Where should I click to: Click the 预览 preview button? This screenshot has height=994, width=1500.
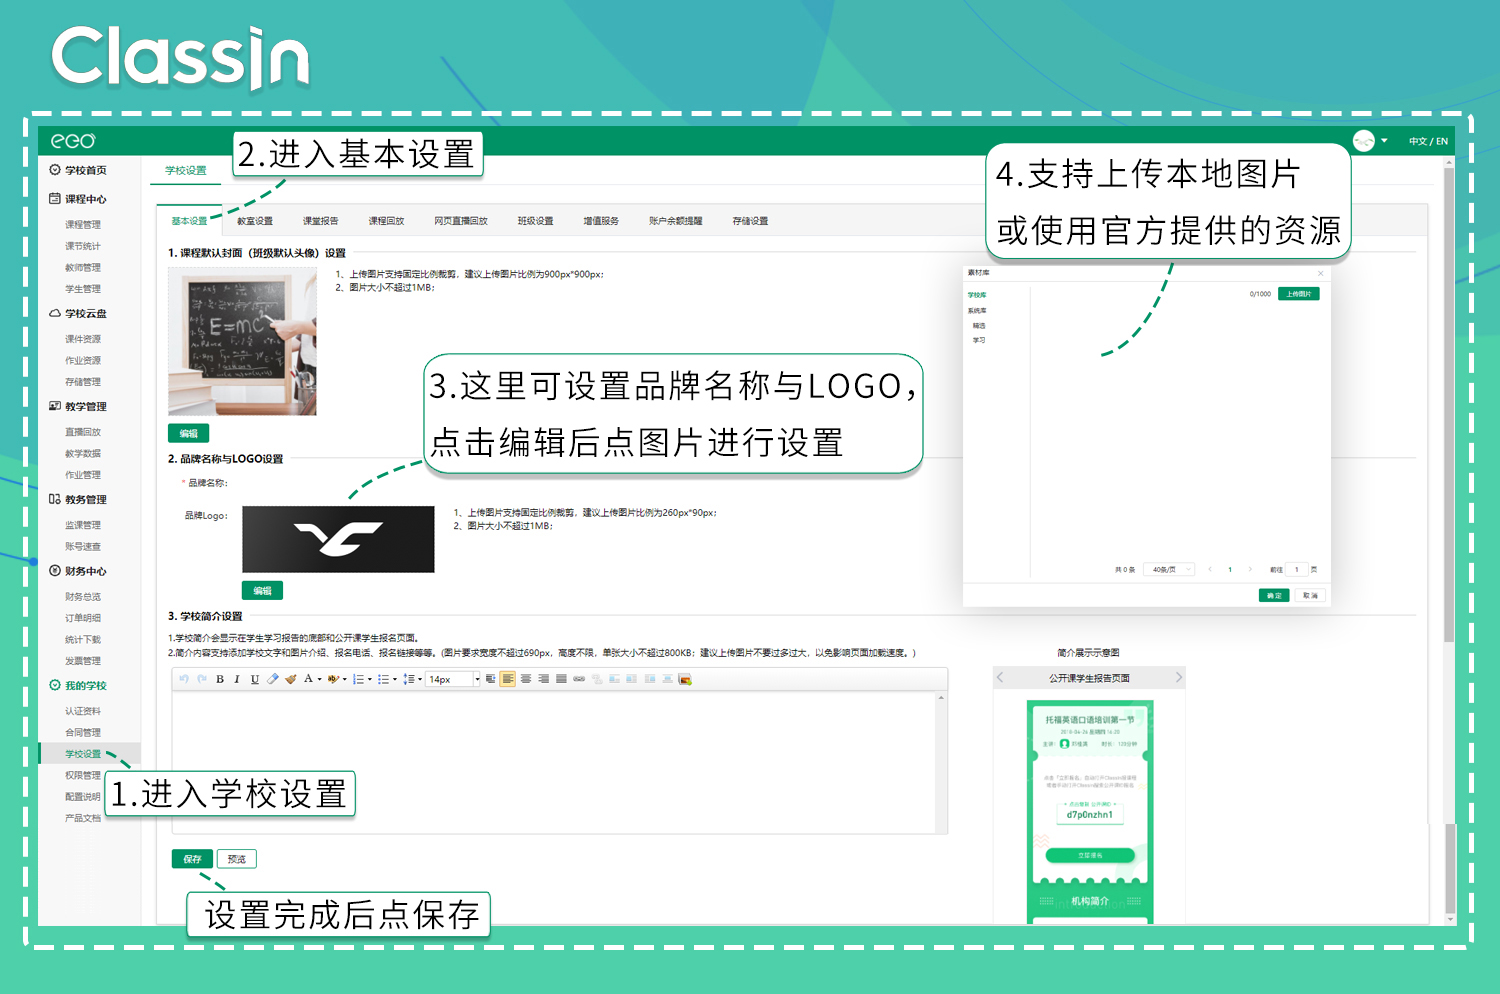237,859
